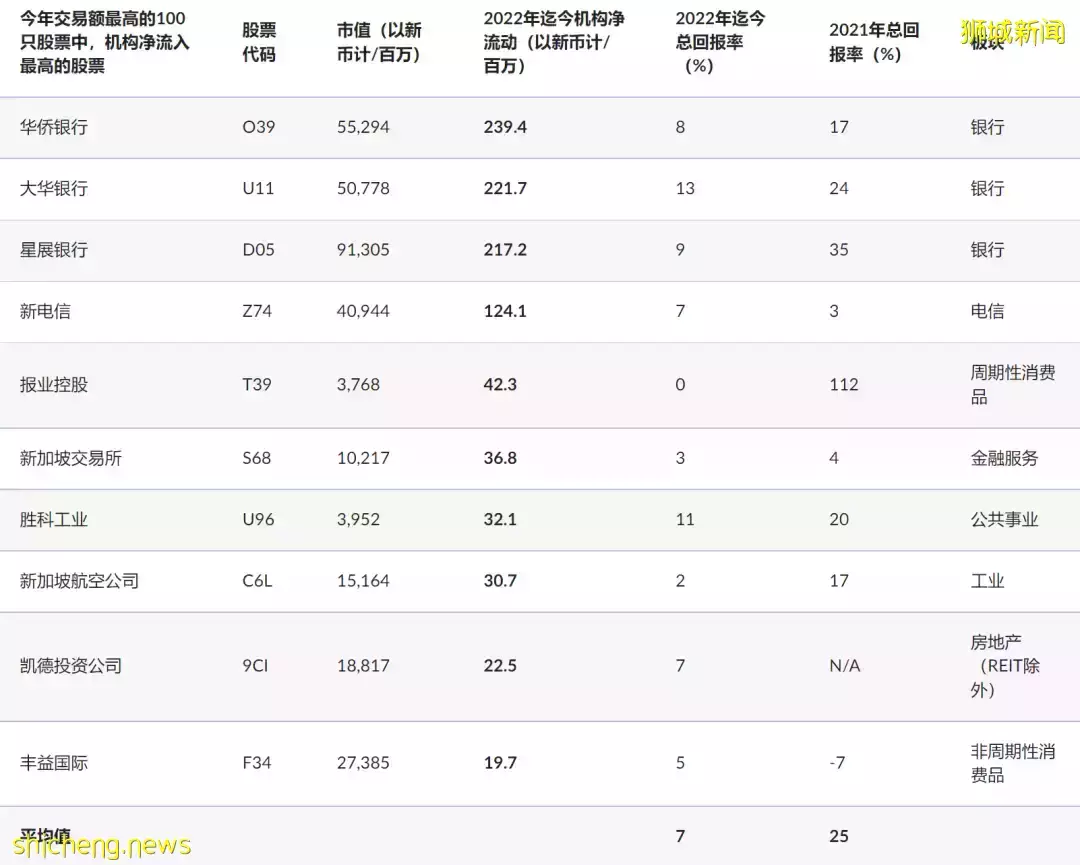Select the 市值（以新币计/百万）column header
Screen dimensions: 1080x865
(x=379, y=42)
